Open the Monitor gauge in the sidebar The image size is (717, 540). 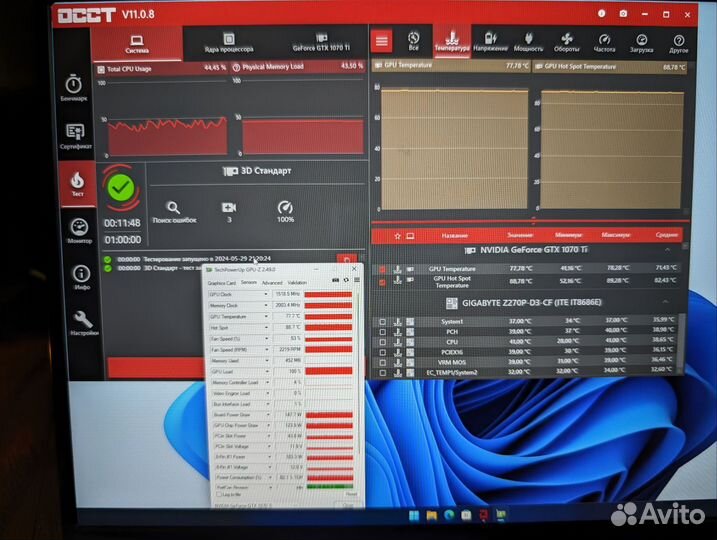point(78,230)
